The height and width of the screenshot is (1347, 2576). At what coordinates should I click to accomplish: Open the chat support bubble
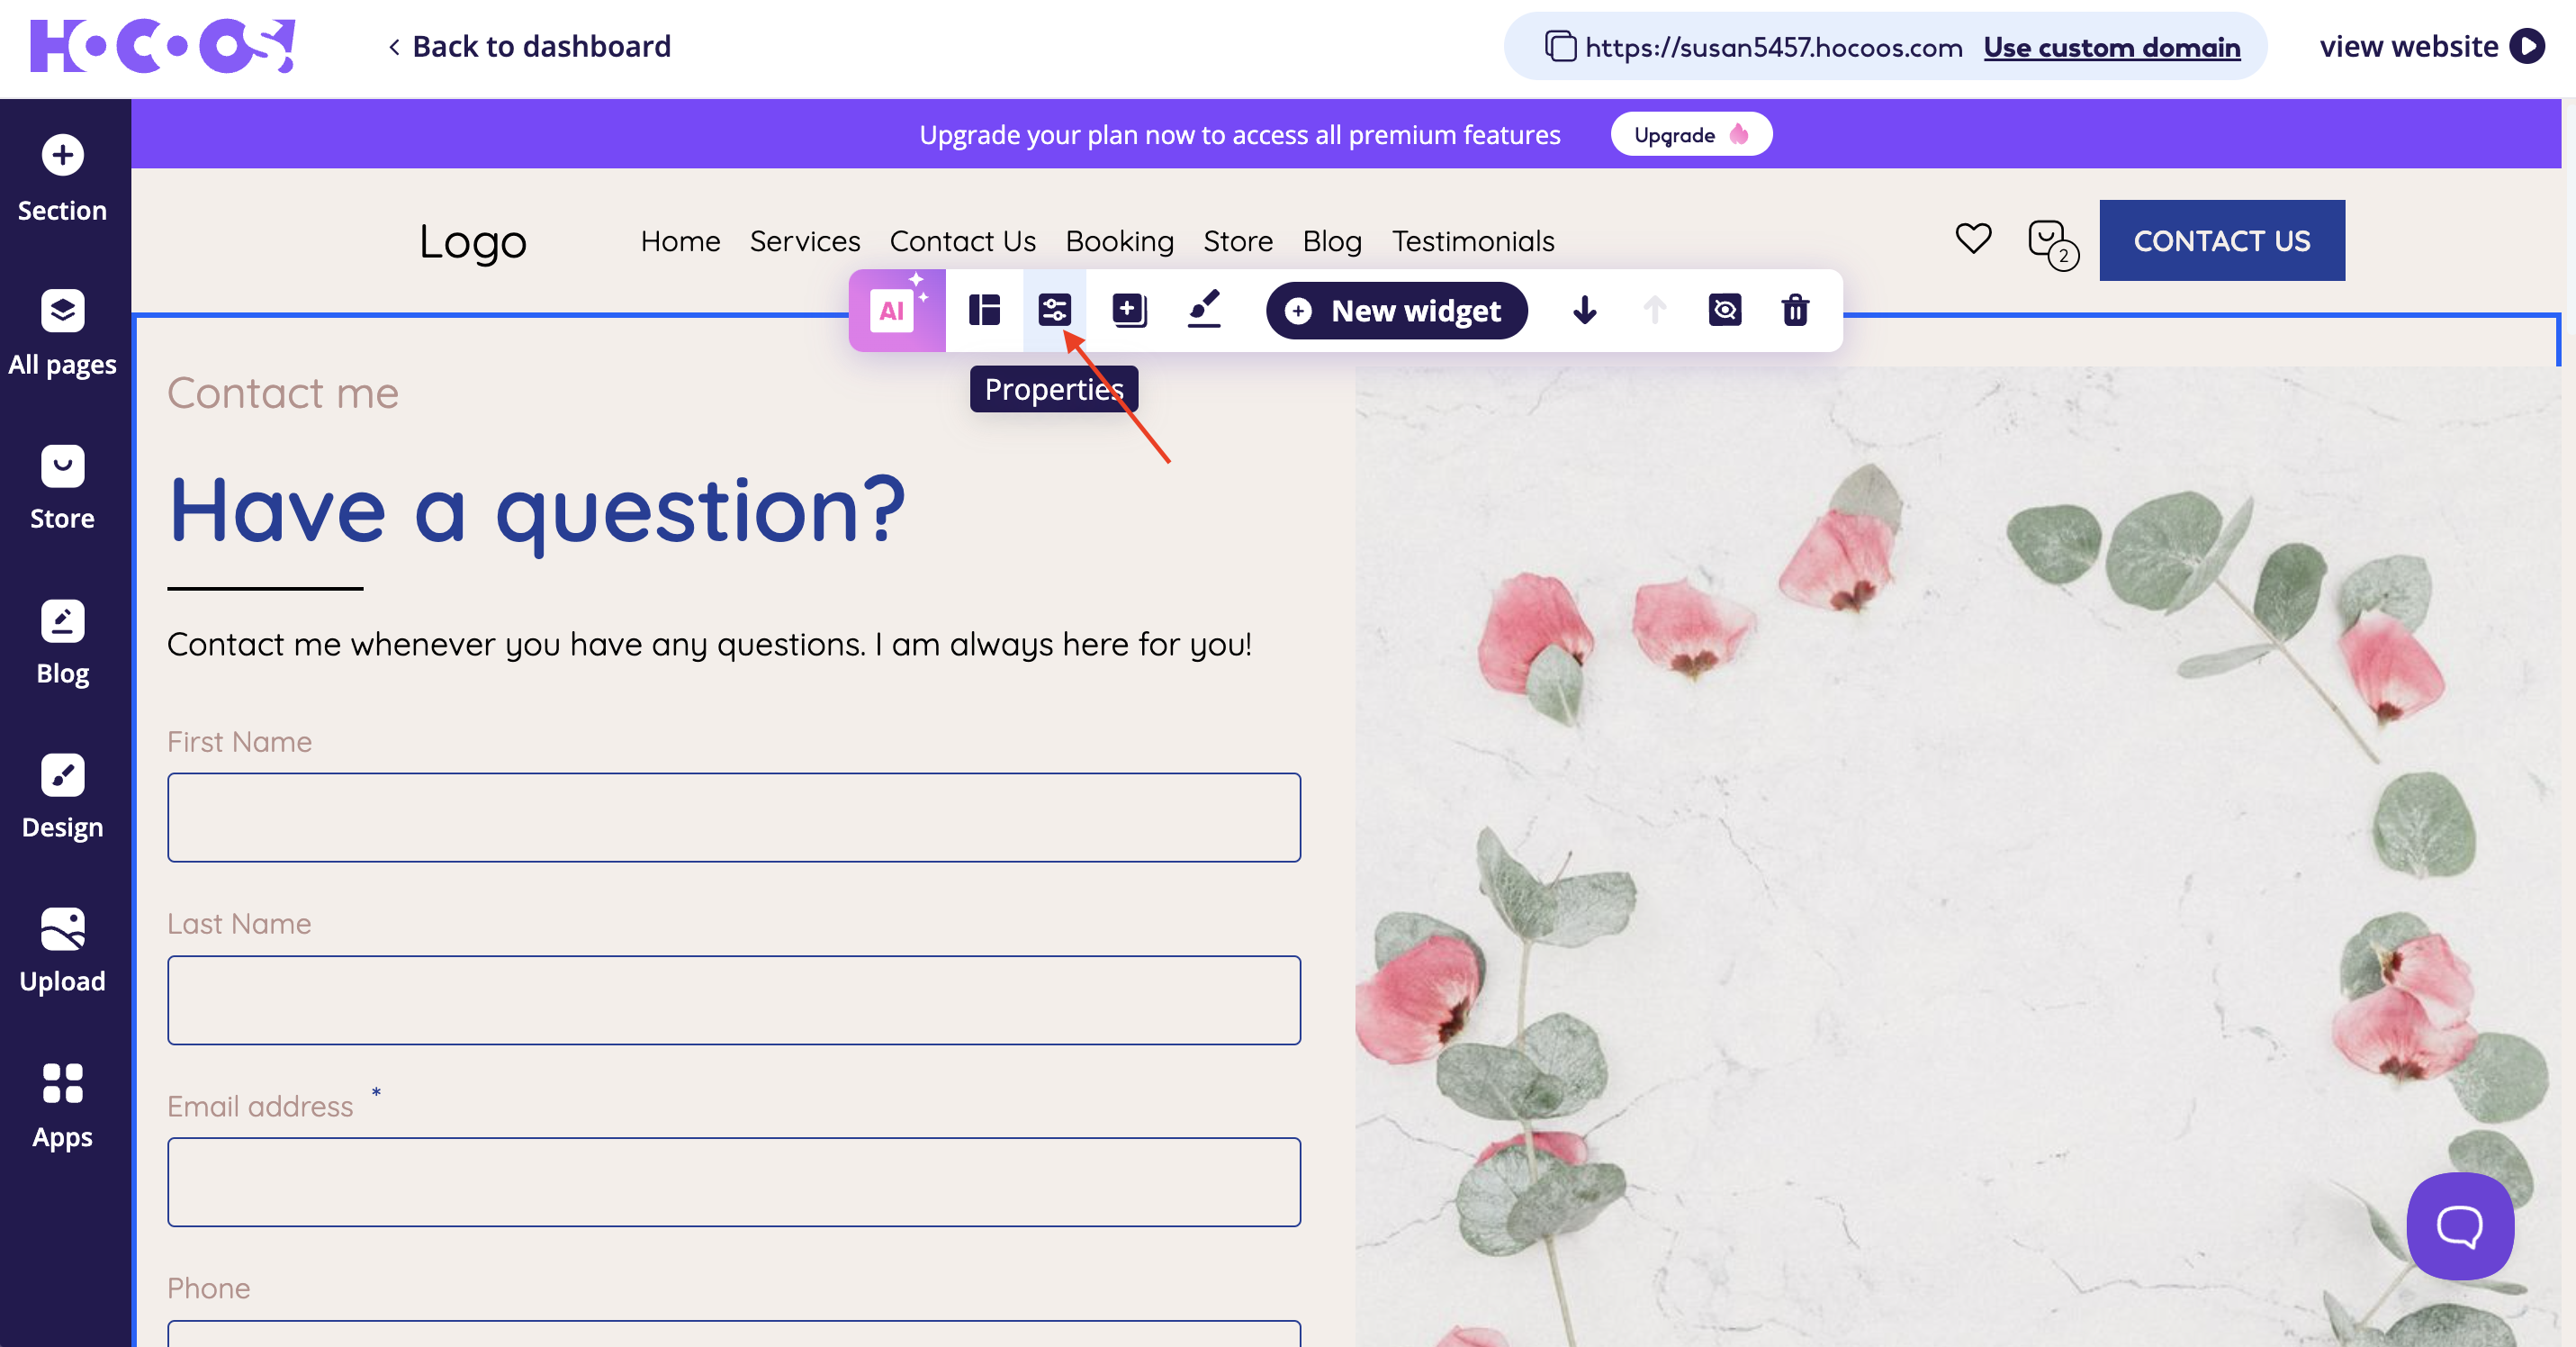2459,1225
